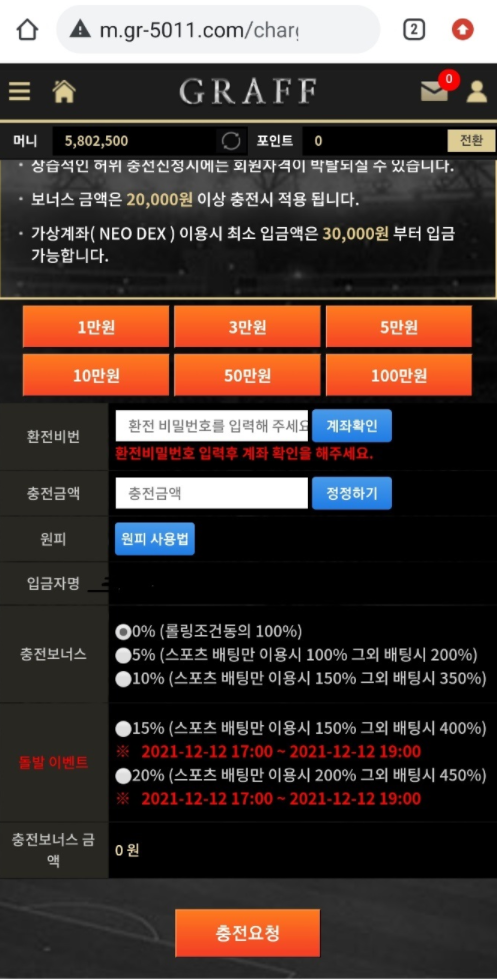499x979 pixels.
Task: Select the 100만원 amount button
Action: (398, 375)
